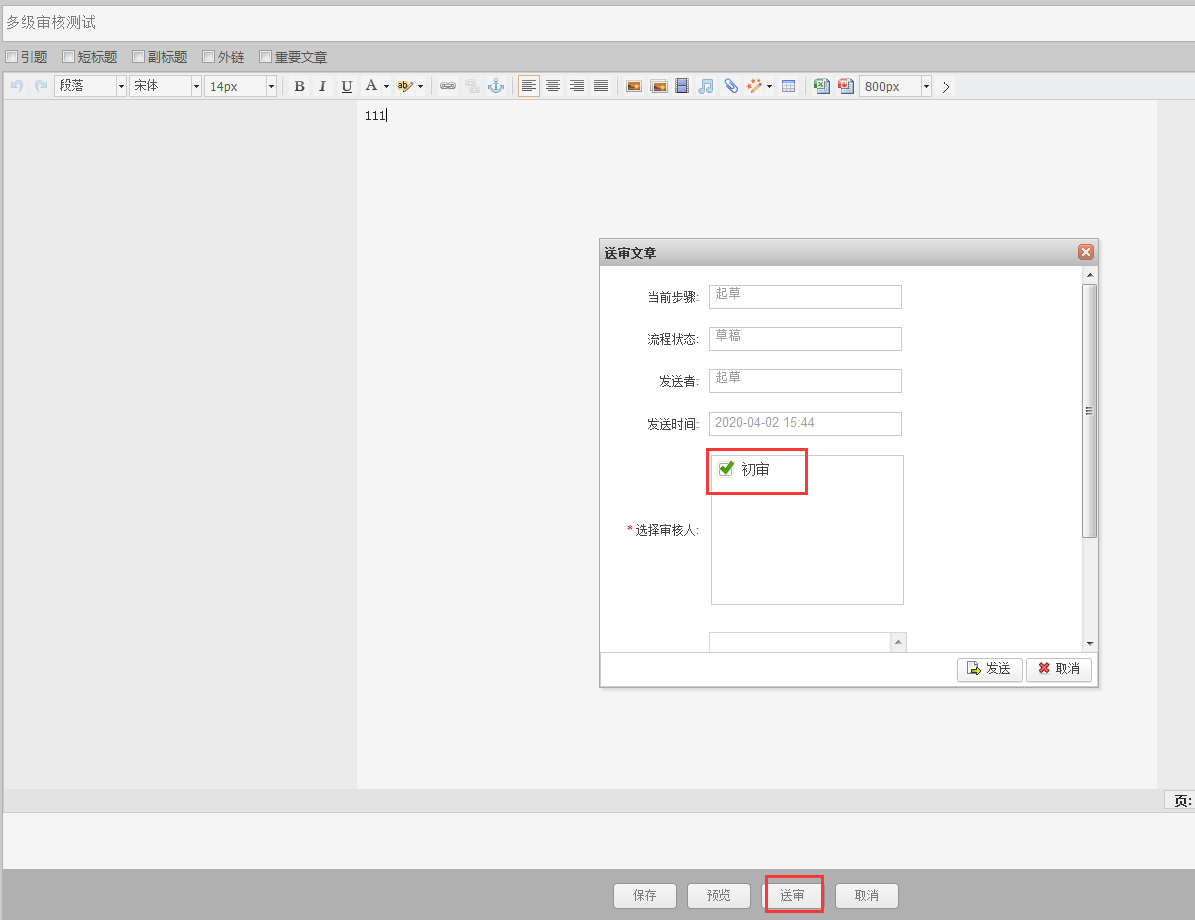Toggle bold formatting in the editor toolbar

pyautogui.click(x=299, y=87)
